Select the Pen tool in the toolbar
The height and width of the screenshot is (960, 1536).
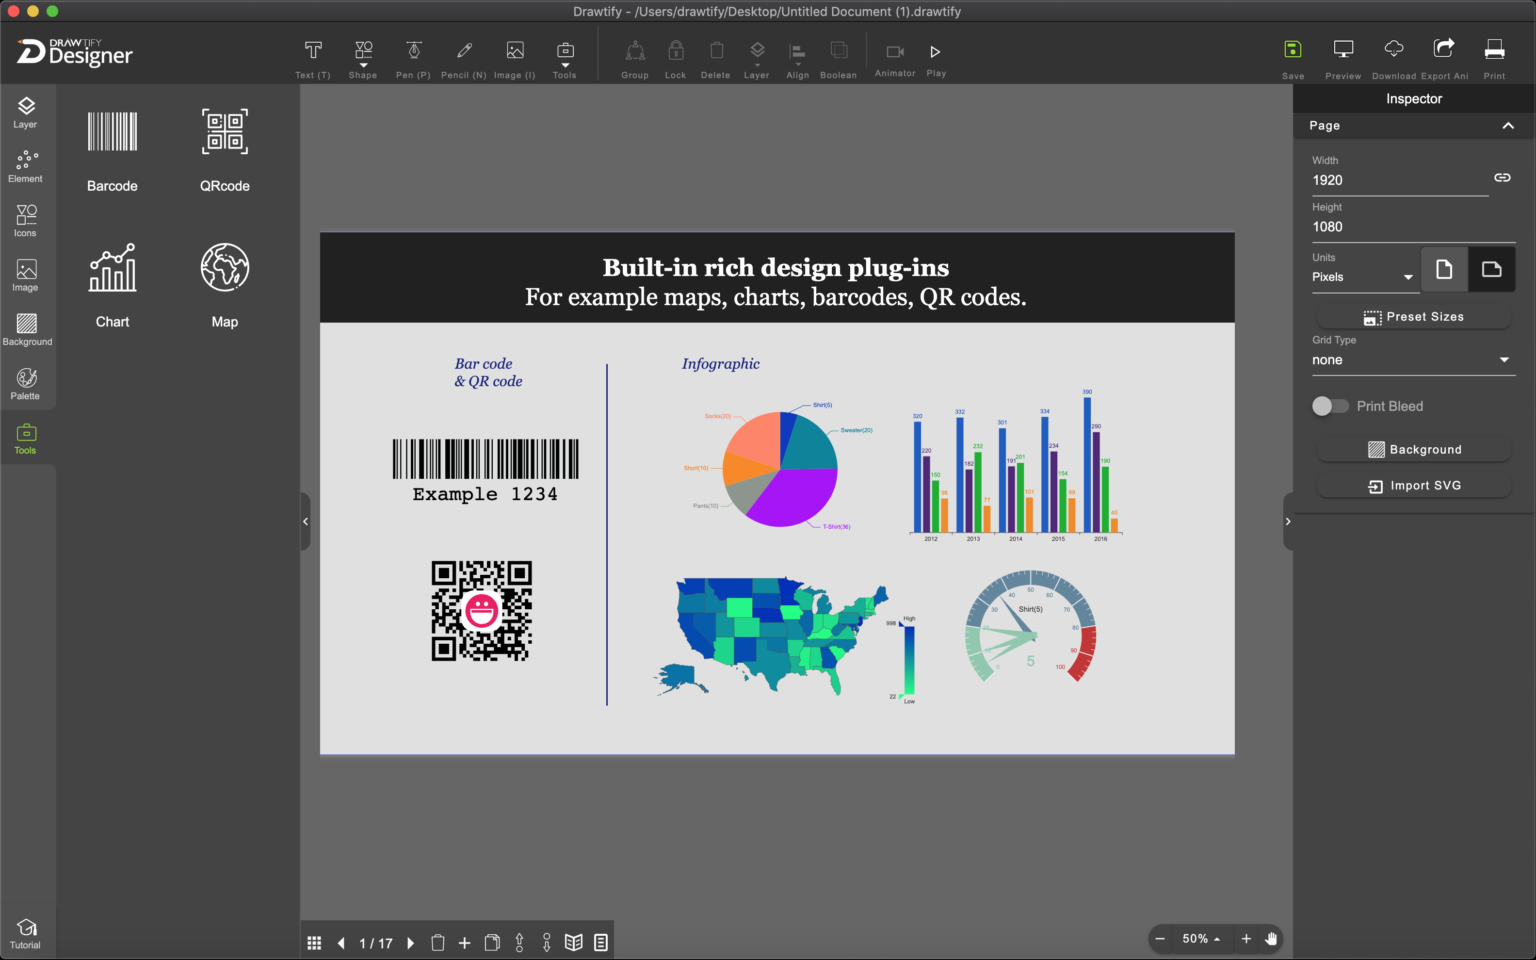coord(413,55)
